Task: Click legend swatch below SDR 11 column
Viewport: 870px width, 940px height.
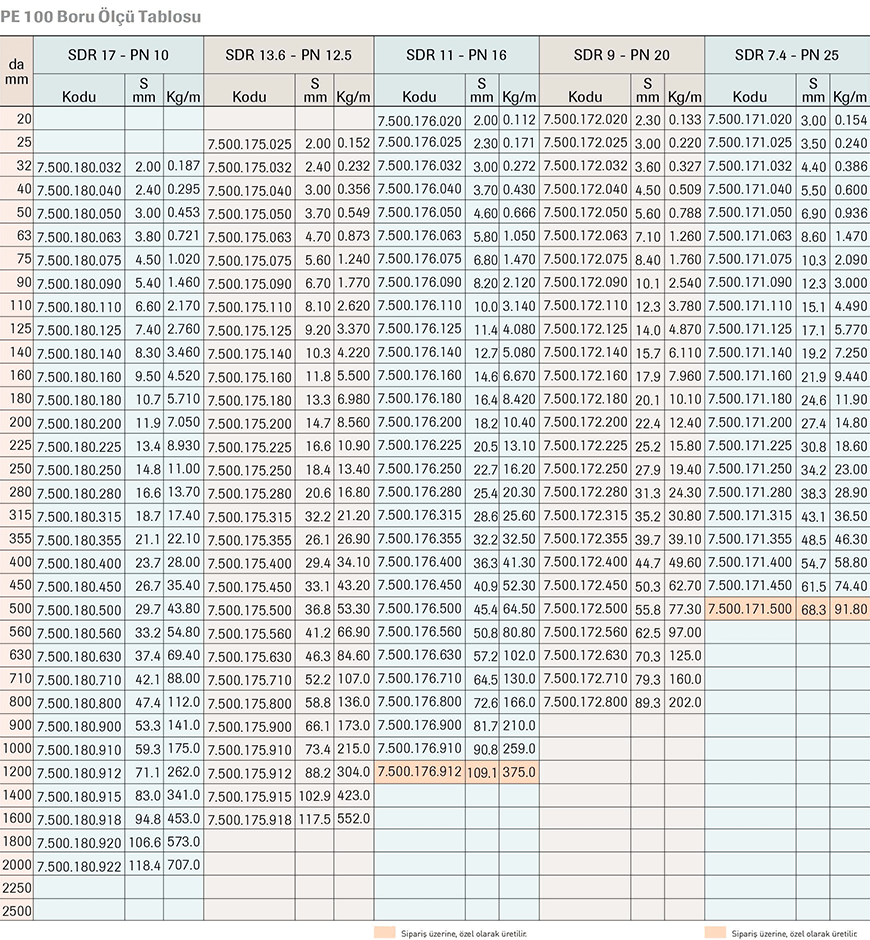Action: pos(385,932)
